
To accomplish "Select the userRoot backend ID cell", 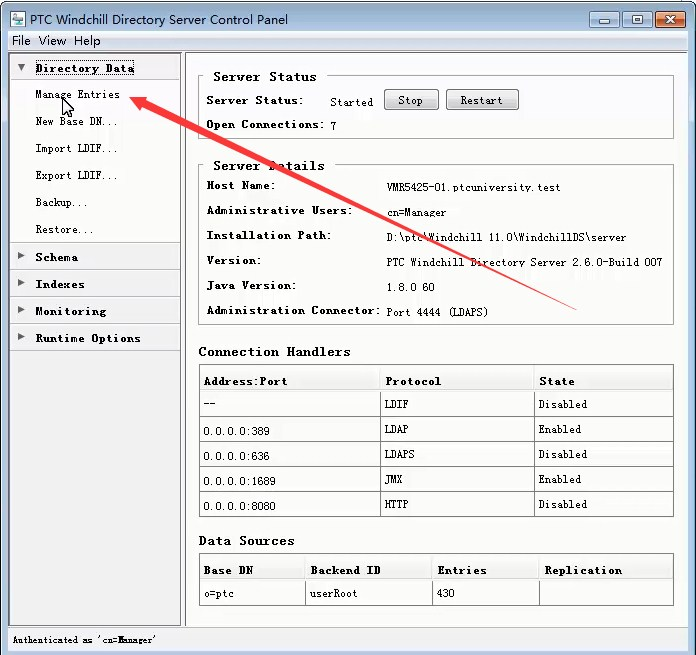I will tap(368, 593).
